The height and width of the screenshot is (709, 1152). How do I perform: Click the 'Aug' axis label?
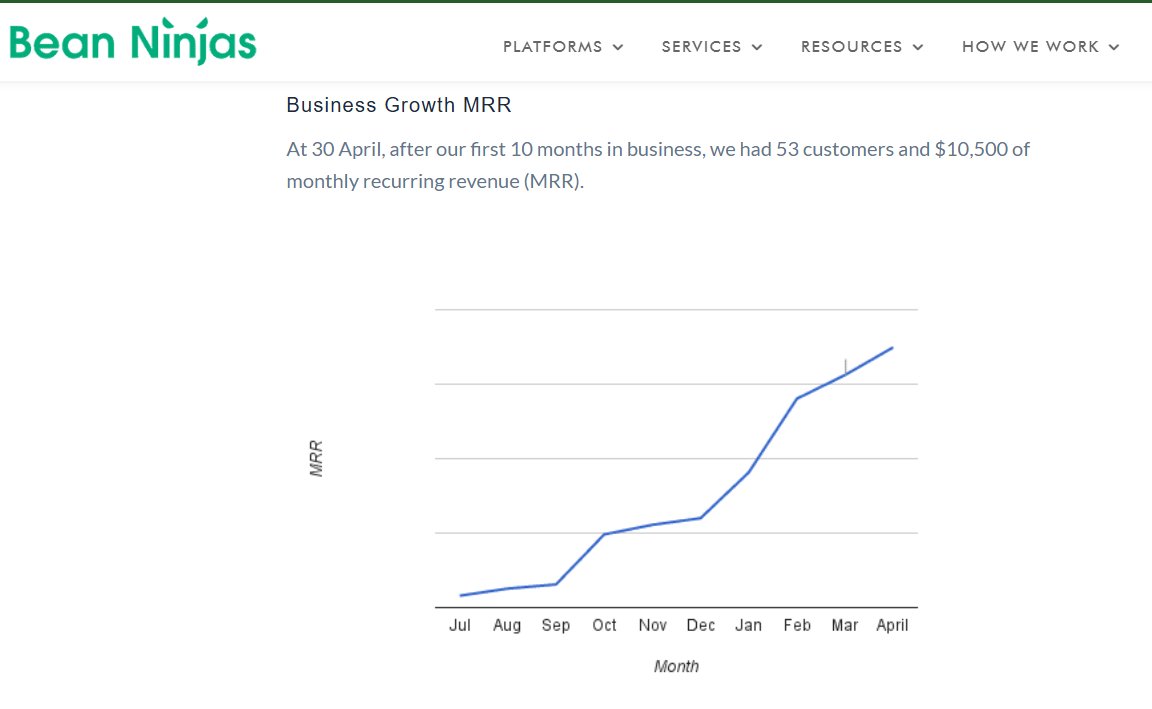[507, 625]
